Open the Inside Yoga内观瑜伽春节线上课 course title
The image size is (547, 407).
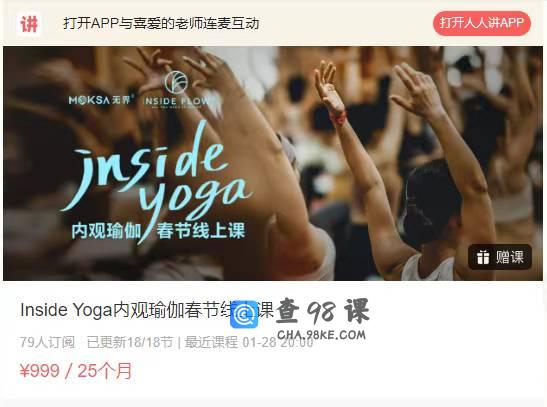(147, 310)
